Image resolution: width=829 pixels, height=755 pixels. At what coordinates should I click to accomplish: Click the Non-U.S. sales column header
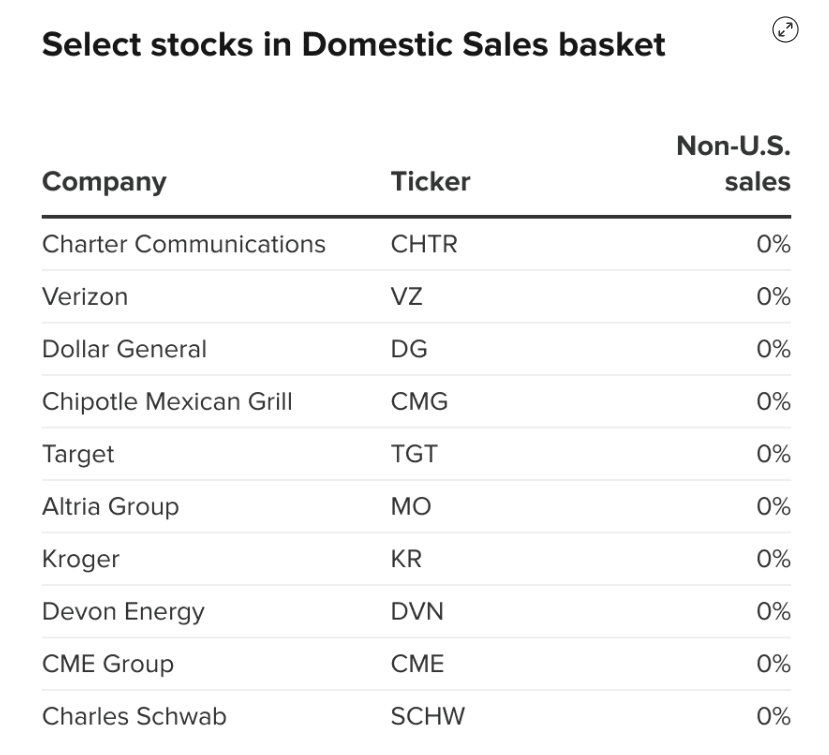pos(733,164)
